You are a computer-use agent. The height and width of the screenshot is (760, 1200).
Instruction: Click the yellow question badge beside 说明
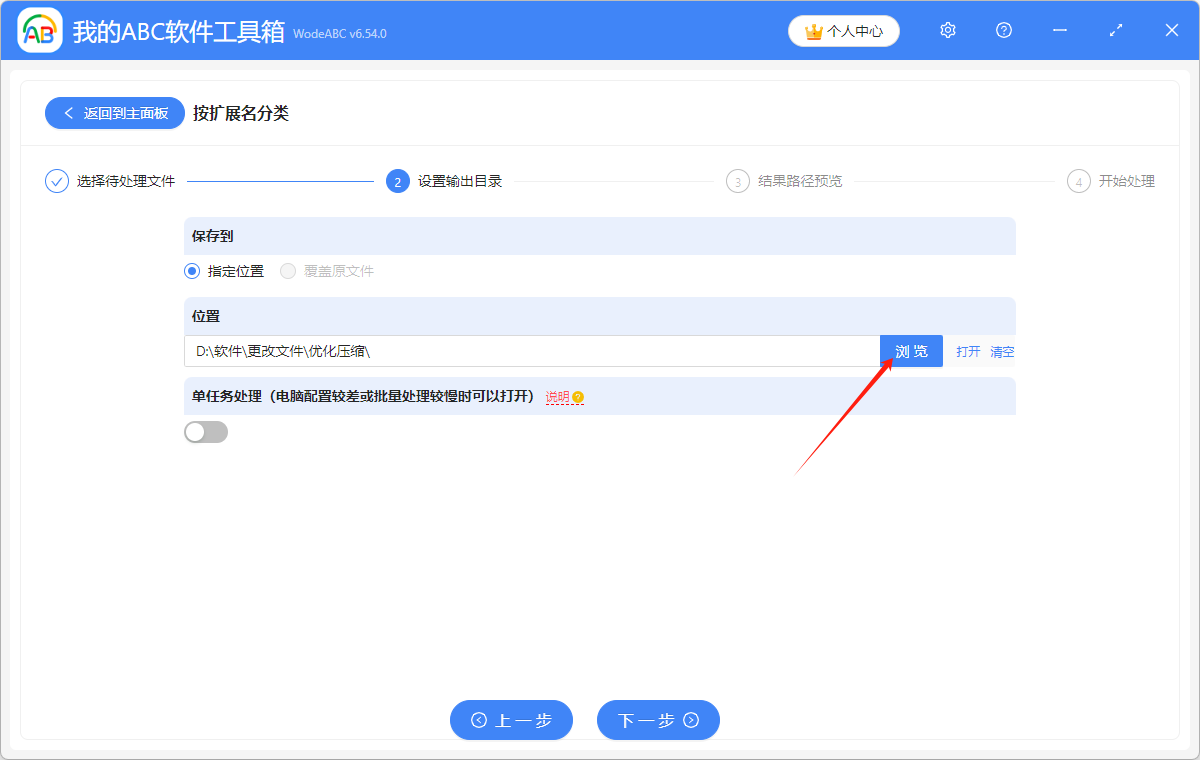point(578,397)
